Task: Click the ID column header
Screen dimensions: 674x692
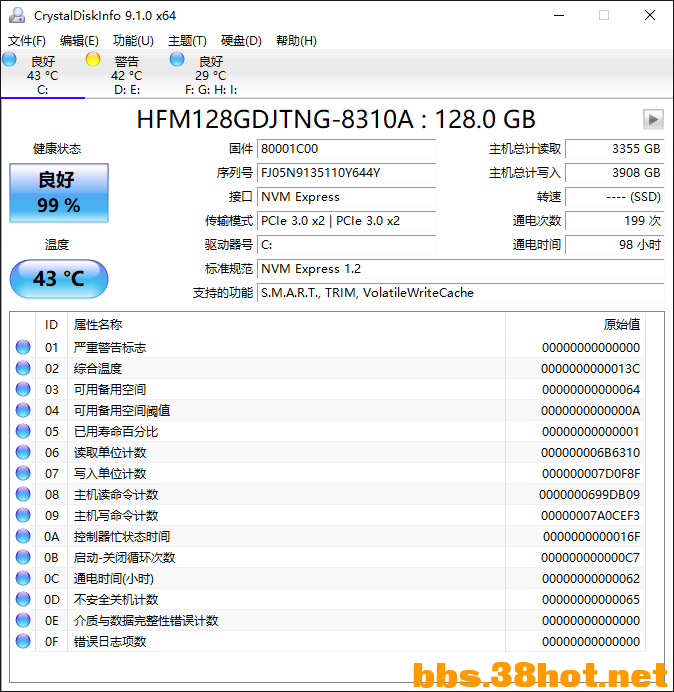Action: tap(52, 325)
